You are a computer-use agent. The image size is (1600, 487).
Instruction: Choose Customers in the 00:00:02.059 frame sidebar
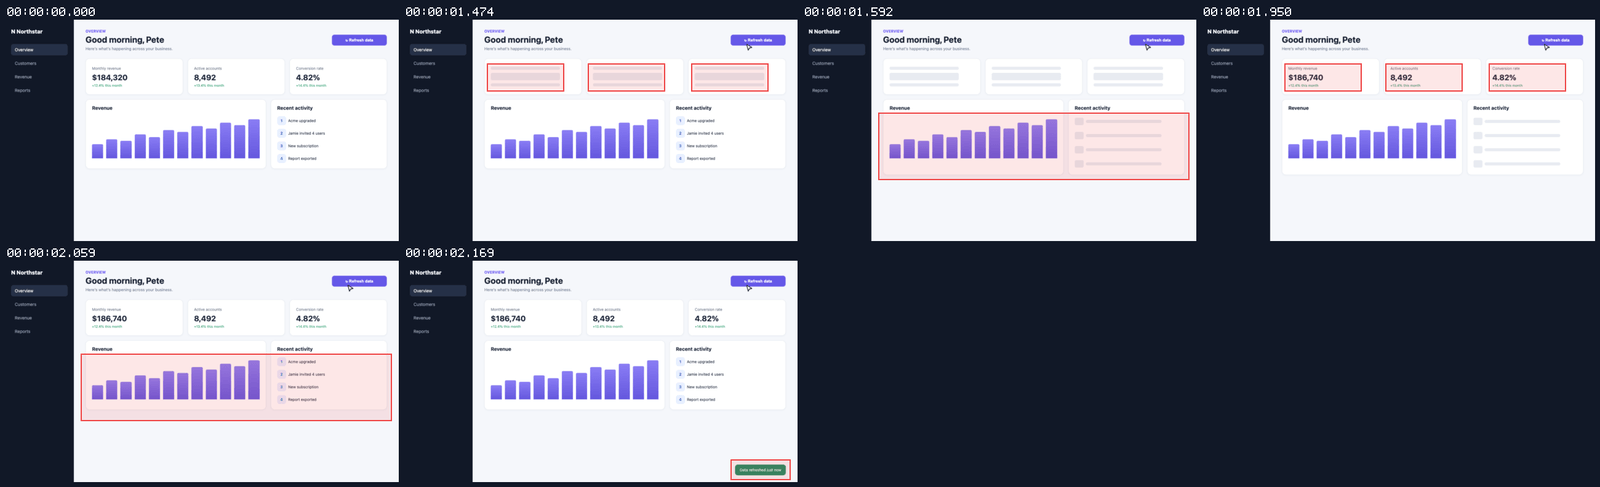tap(39, 304)
